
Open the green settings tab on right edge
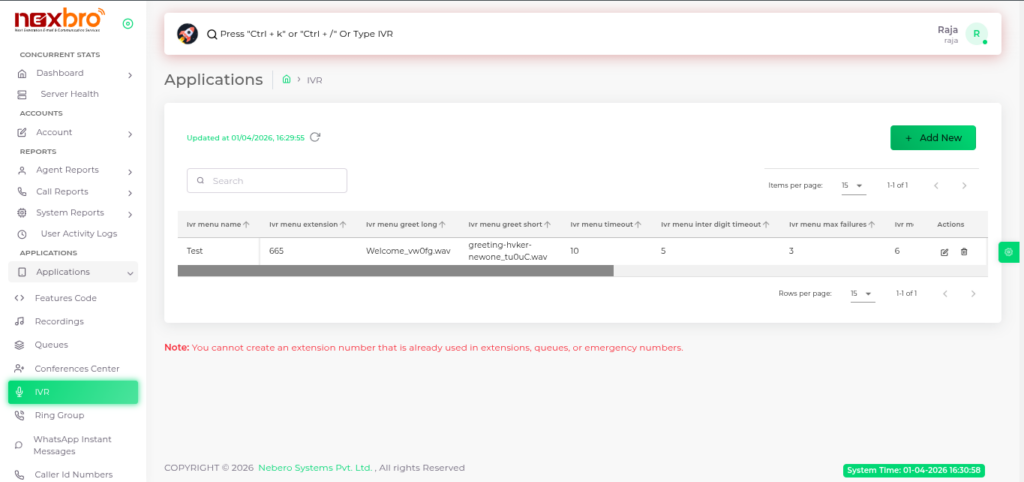[1009, 252]
